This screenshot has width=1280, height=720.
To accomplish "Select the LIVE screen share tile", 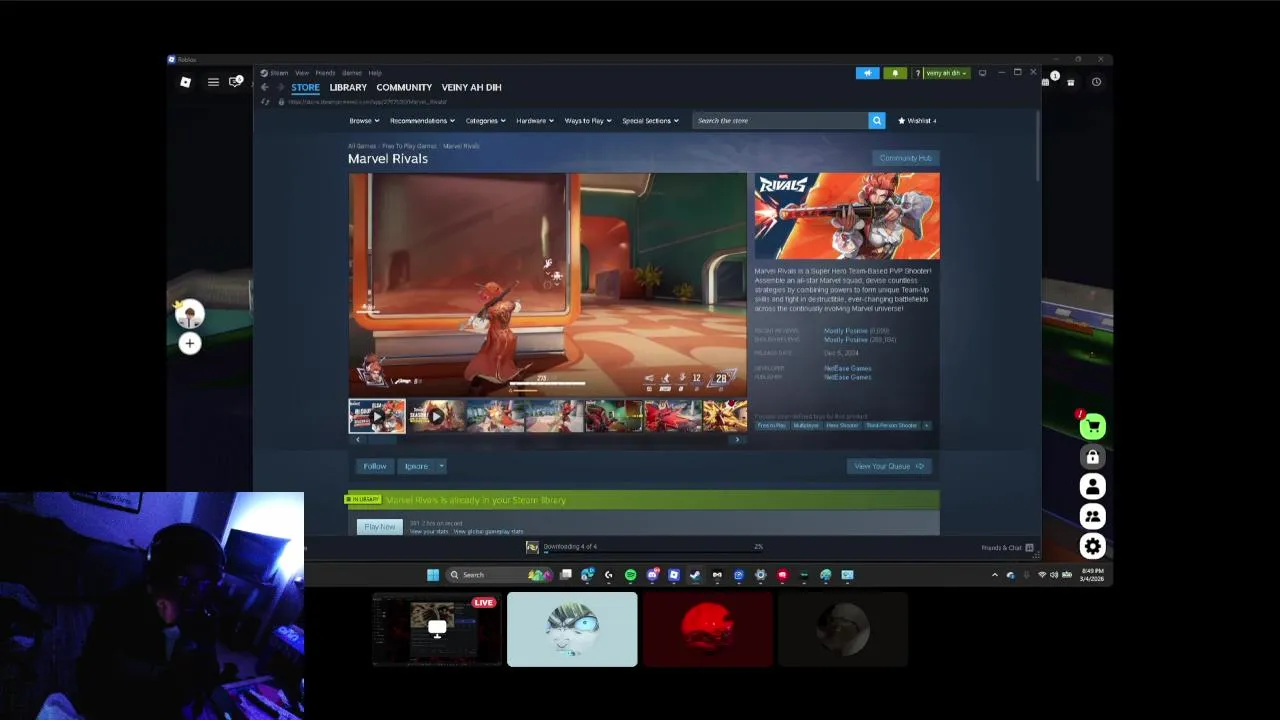I will pos(437,629).
